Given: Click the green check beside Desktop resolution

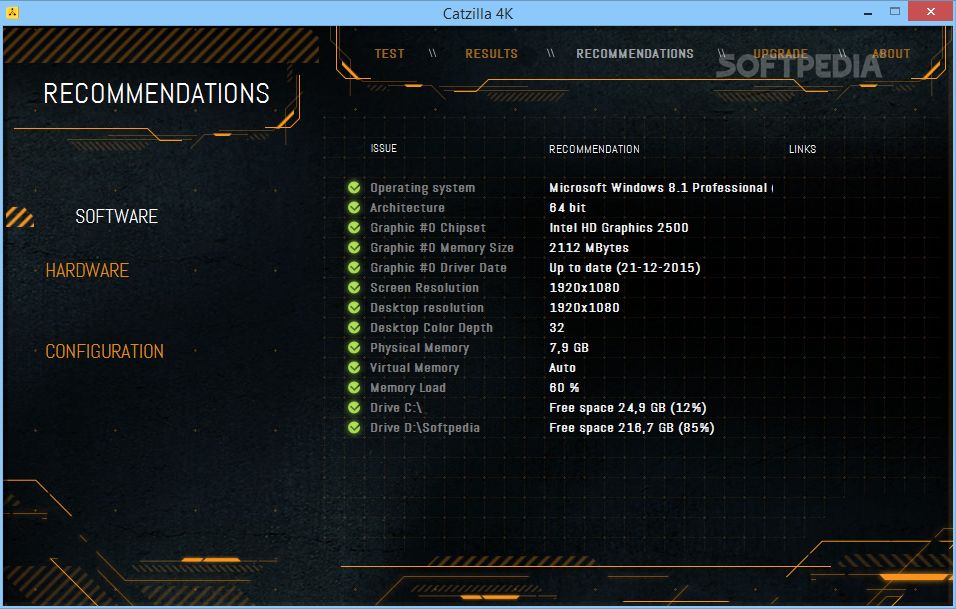Looking at the screenshot, I should click(354, 307).
